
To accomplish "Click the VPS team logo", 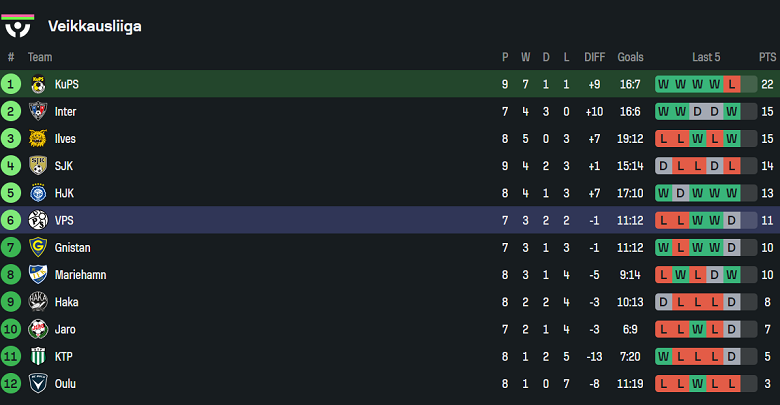I will [38, 220].
